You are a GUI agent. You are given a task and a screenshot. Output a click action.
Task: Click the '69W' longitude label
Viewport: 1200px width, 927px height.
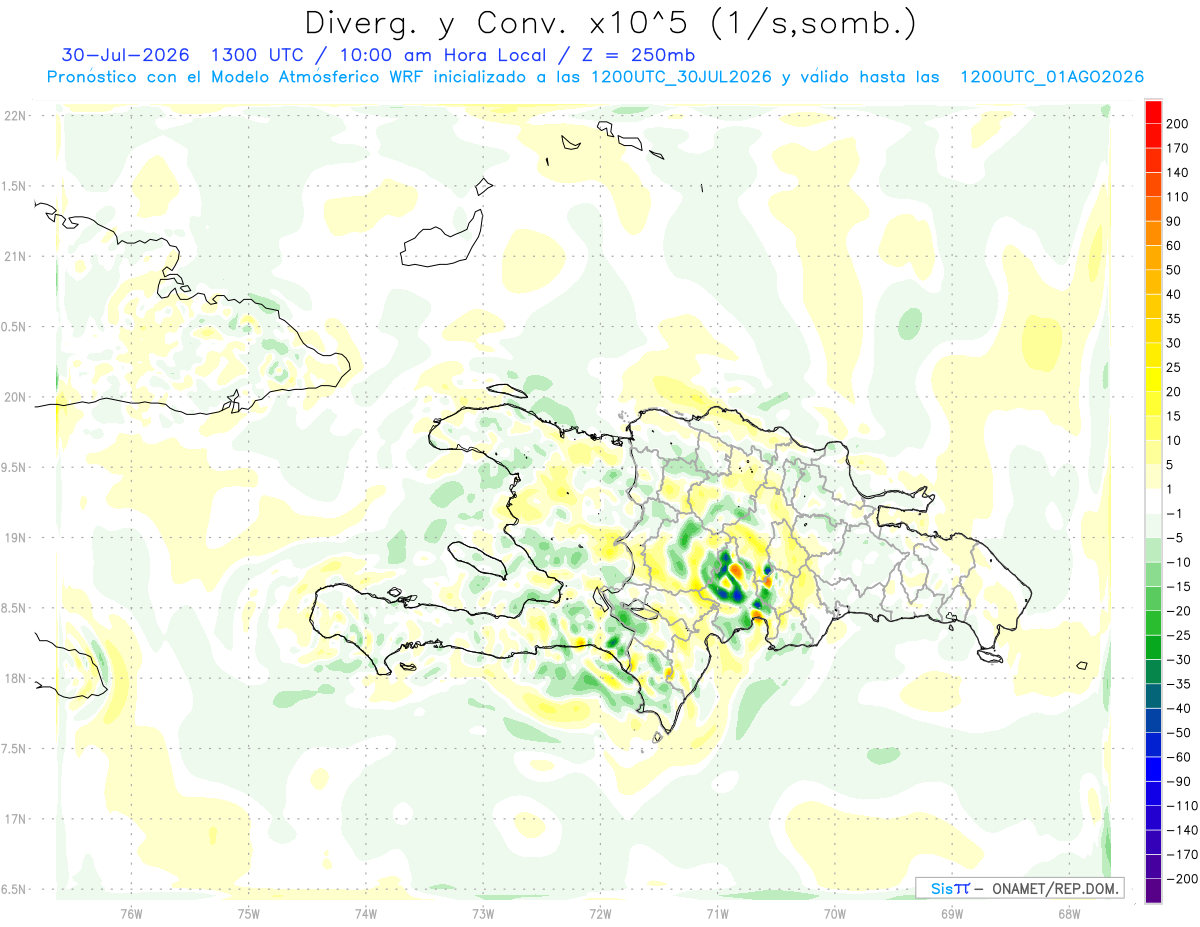(x=951, y=913)
